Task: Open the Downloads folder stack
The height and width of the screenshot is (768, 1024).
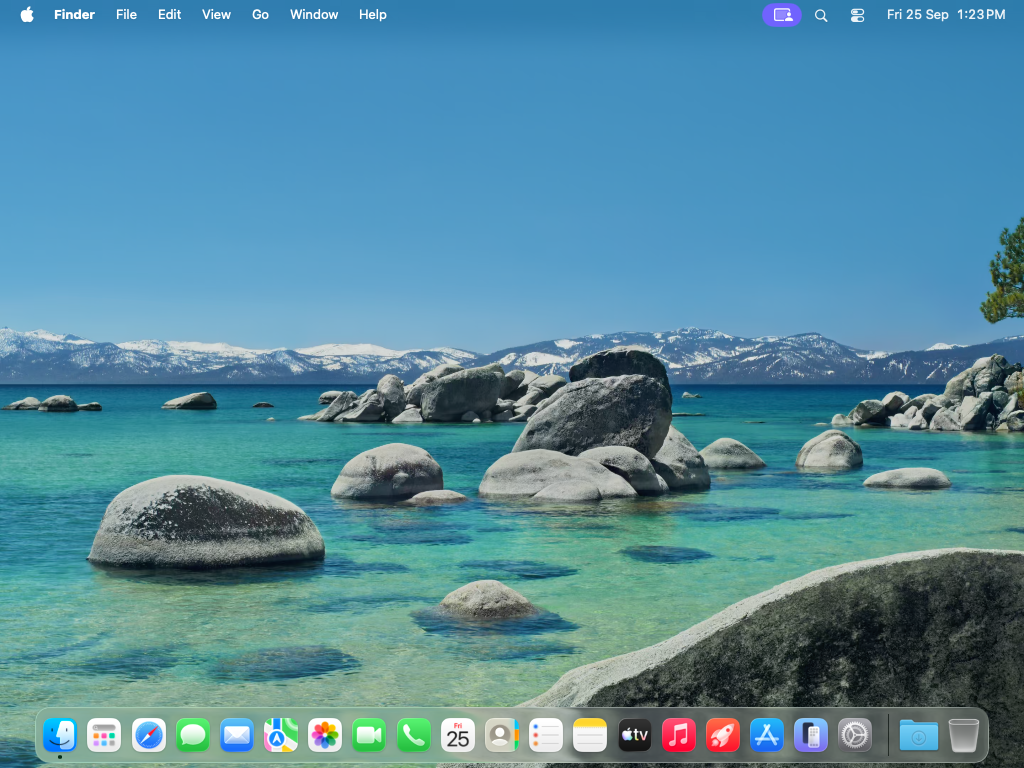Action: [918, 735]
